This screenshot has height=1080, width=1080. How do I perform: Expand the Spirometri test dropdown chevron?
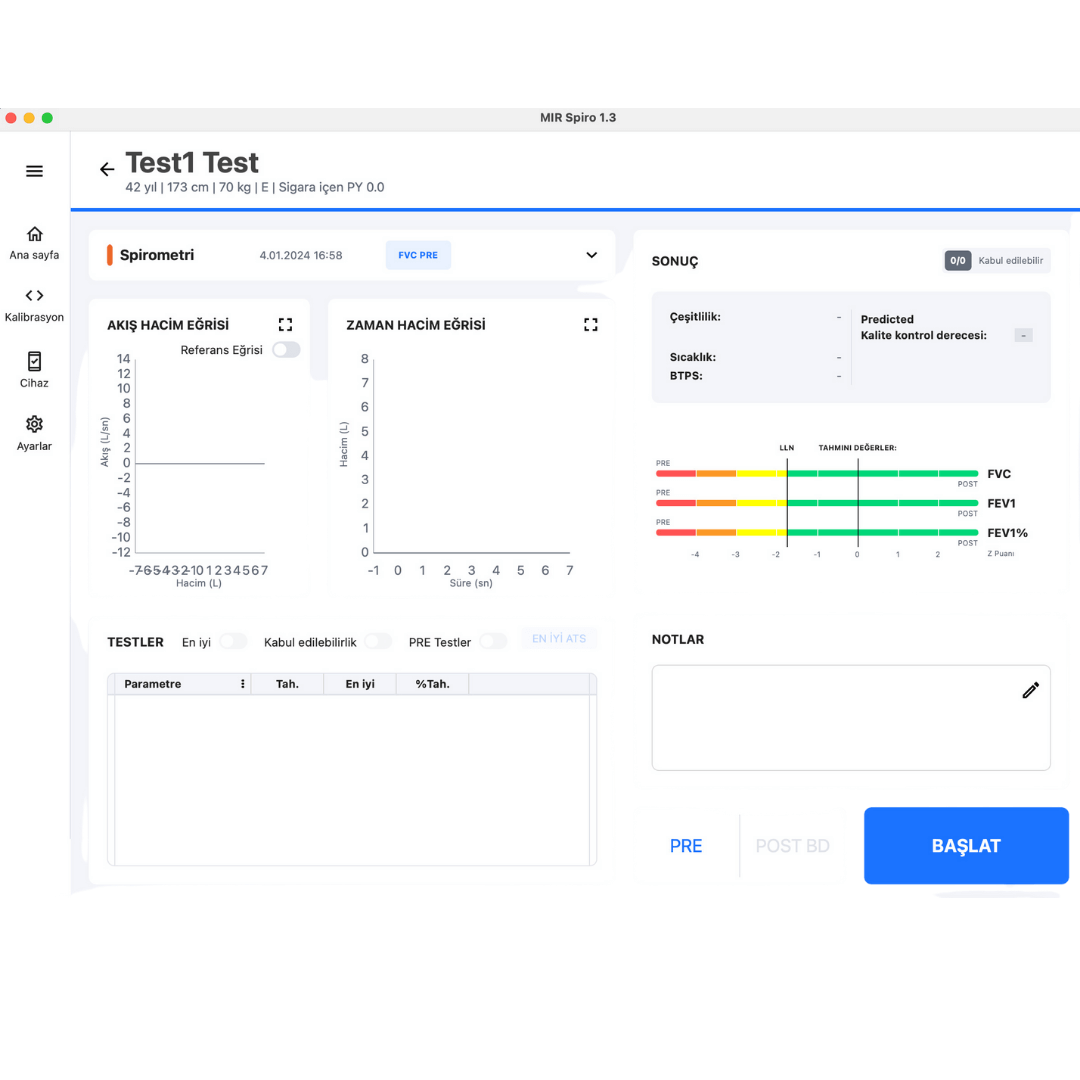pos(591,255)
